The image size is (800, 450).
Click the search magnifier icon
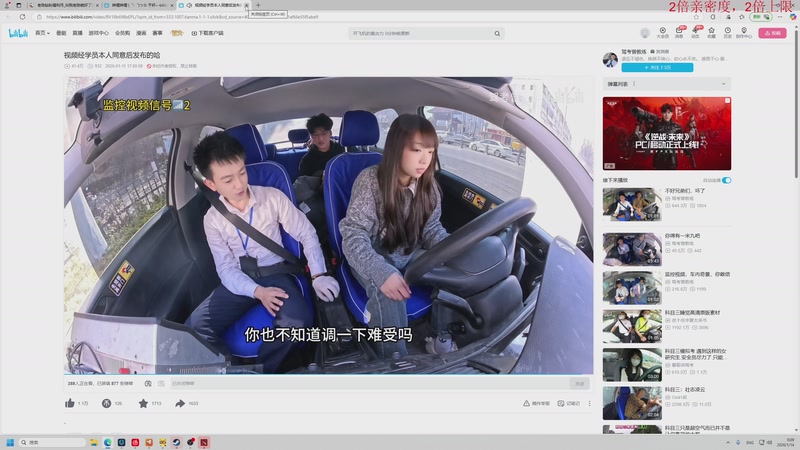click(x=497, y=34)
